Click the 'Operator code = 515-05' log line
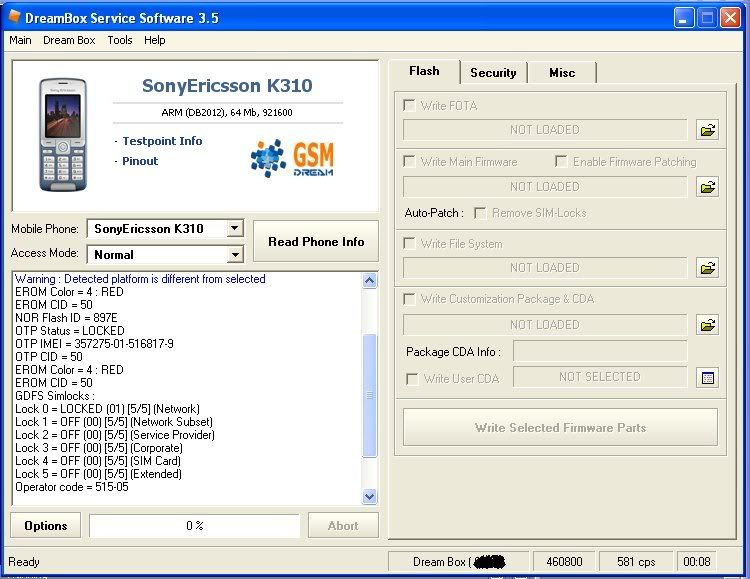Viewport: 750px width, 579px height. pyautogui.click(x=72, y=487)
